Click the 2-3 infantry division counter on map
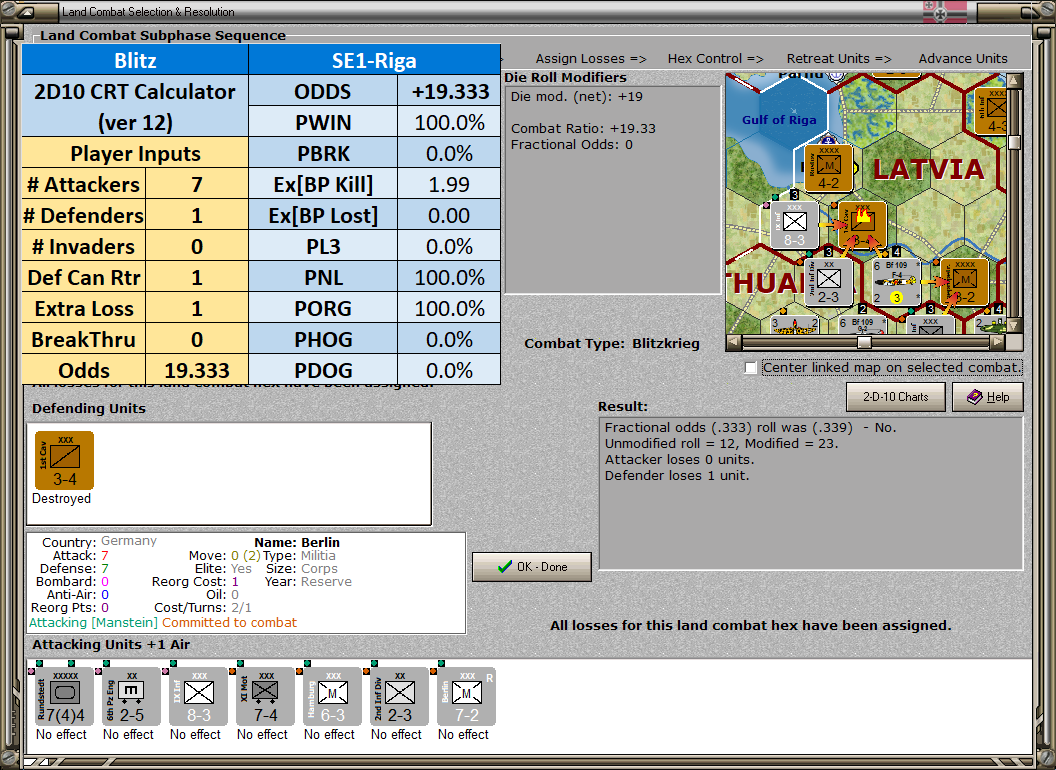This screenshot has width=1056, height=770. click(828, 282)
